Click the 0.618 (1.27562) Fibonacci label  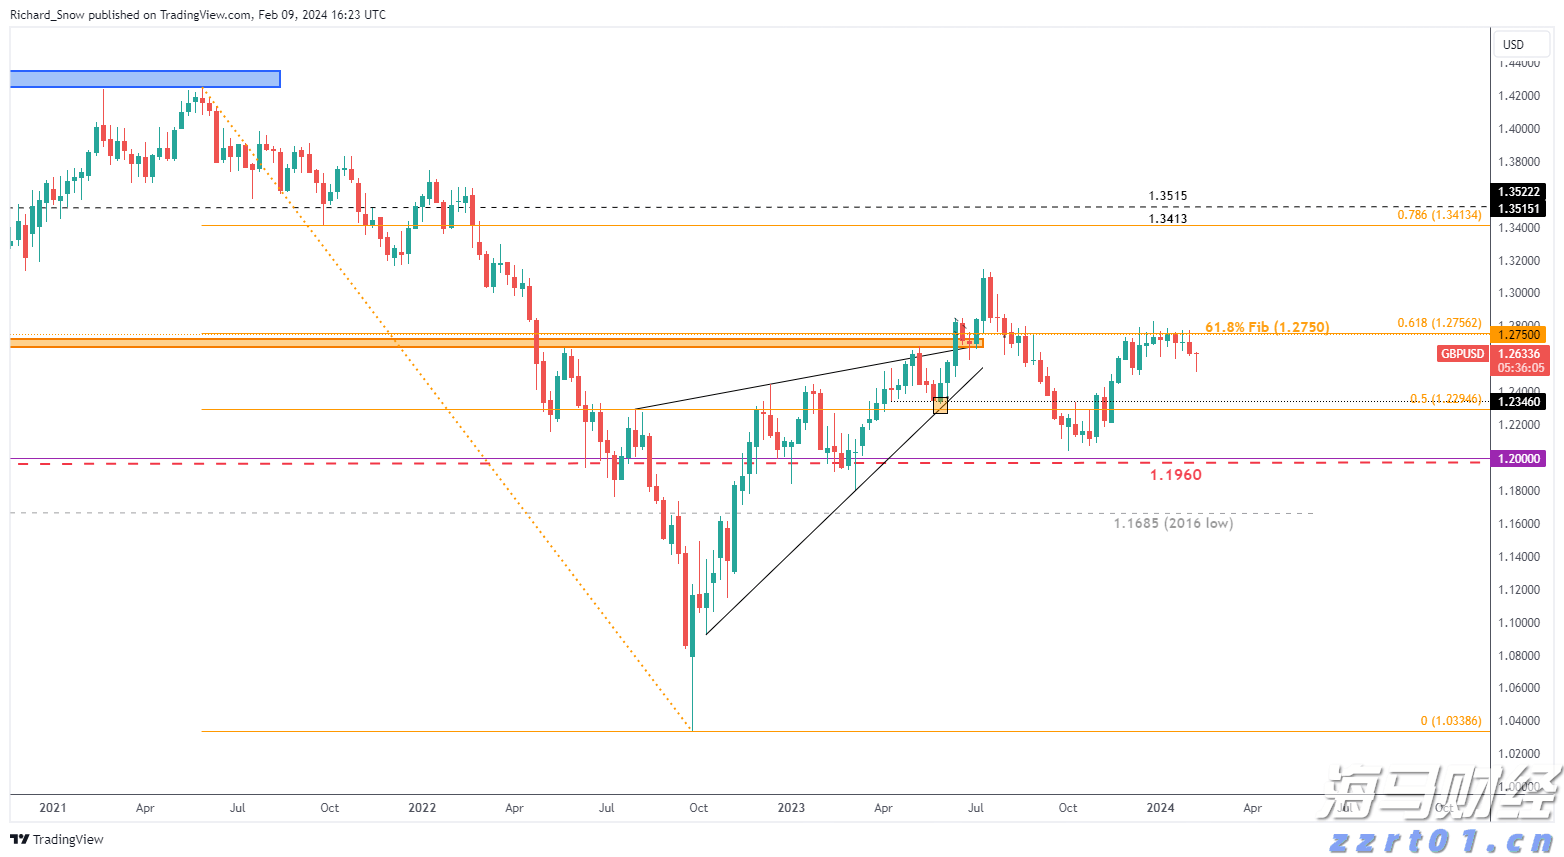[x=1438, y=322]
